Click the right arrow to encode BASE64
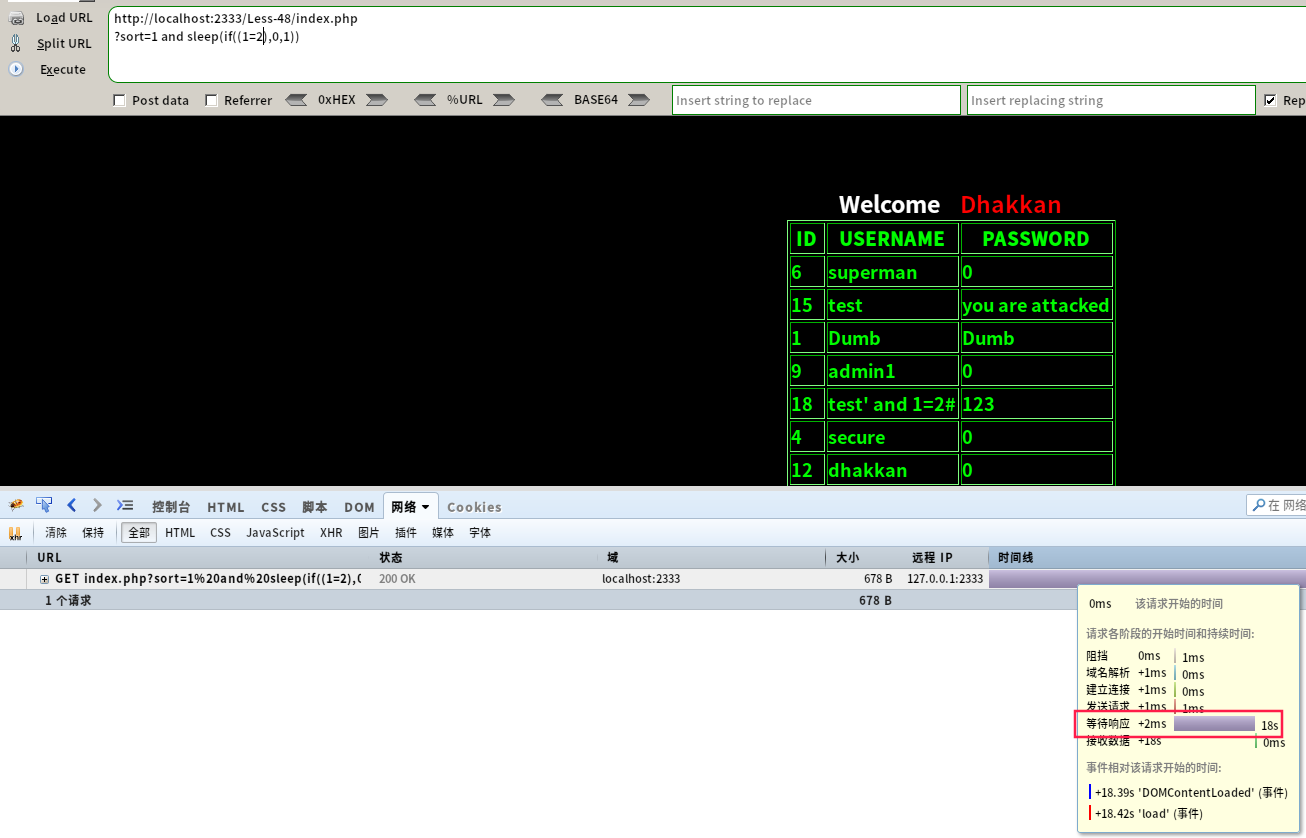 638,100
